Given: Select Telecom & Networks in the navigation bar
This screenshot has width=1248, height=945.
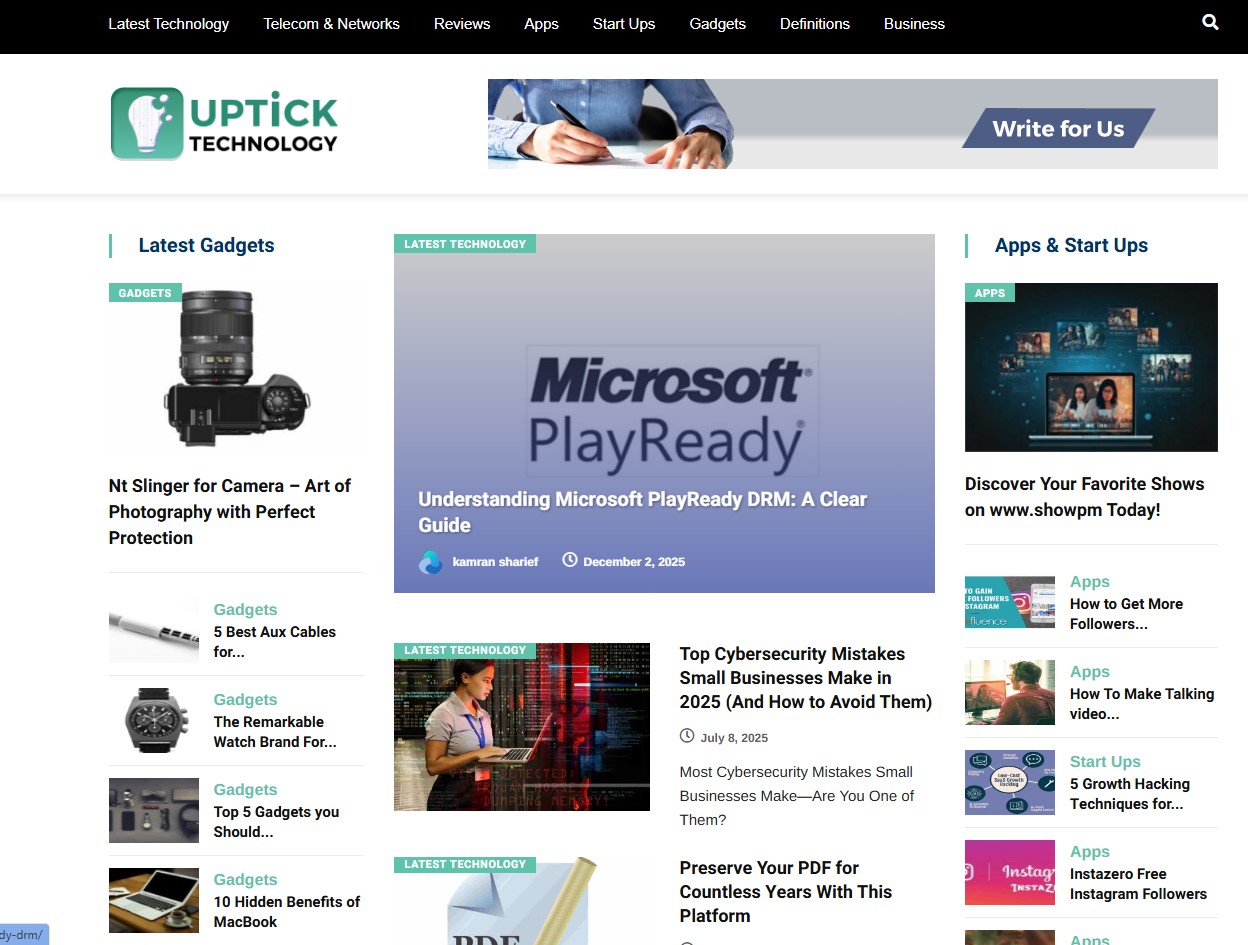Looking at the screenshot, I should pos(331,23).
